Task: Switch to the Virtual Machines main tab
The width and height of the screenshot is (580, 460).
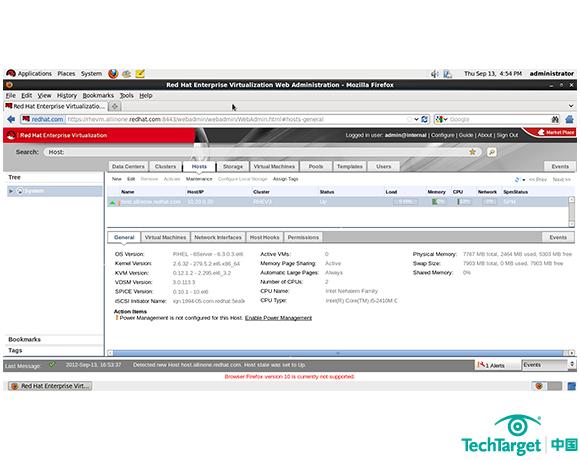Action: pos(274,166)
